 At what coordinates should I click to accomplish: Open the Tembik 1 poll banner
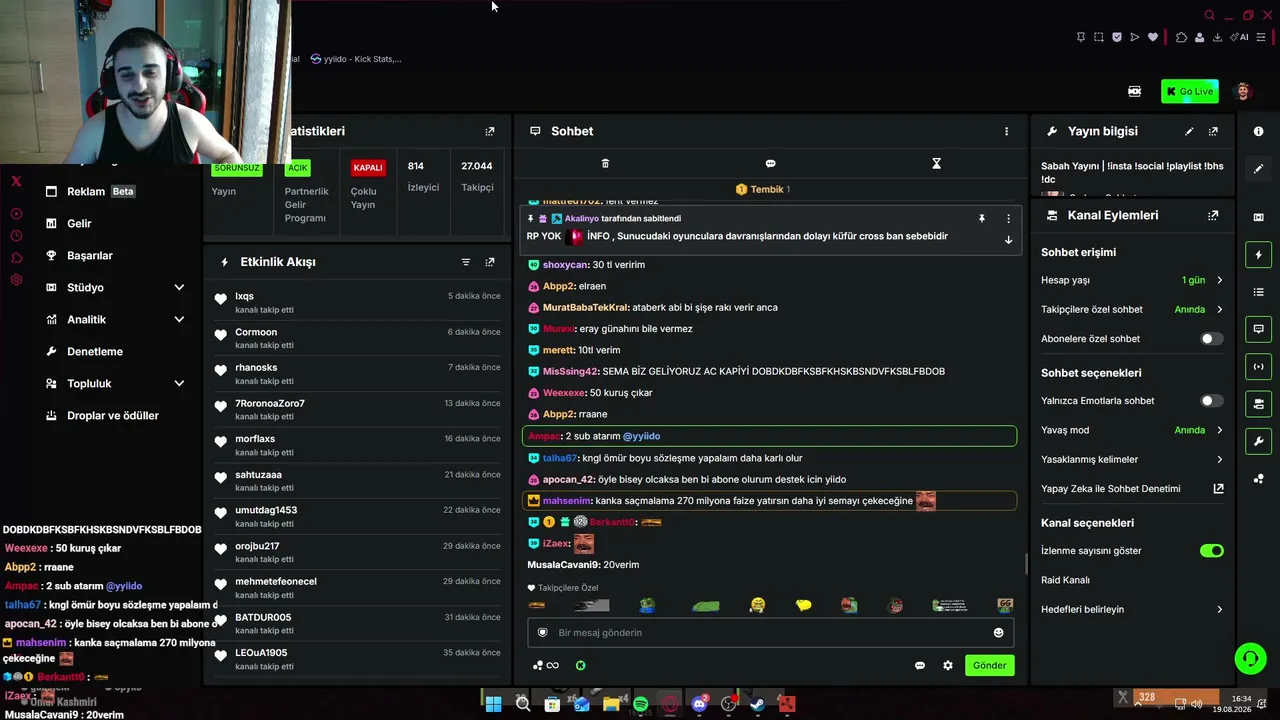tap(763, 189)
